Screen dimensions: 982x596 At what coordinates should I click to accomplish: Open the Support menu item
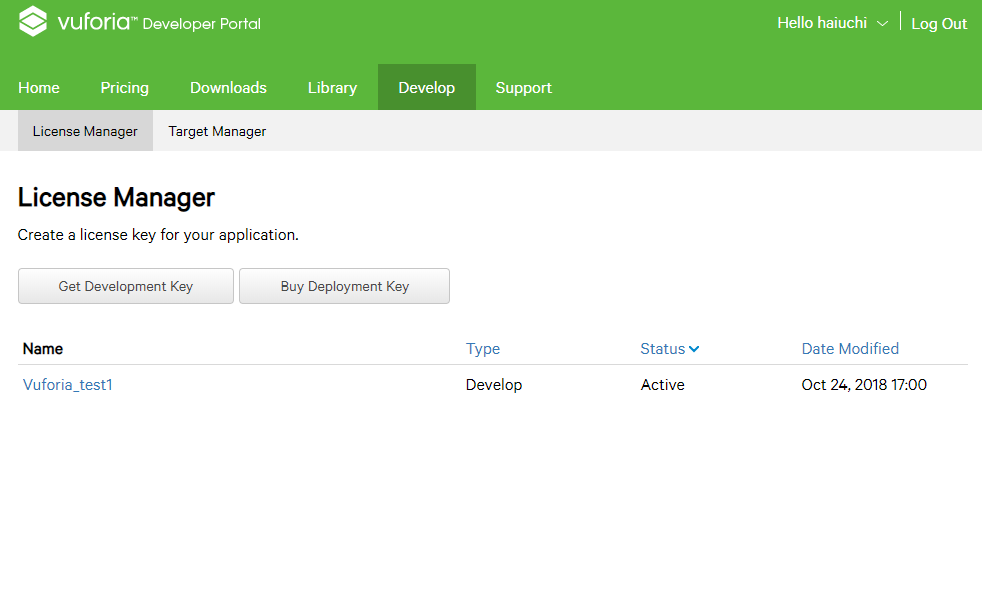[x=524, y=88]
